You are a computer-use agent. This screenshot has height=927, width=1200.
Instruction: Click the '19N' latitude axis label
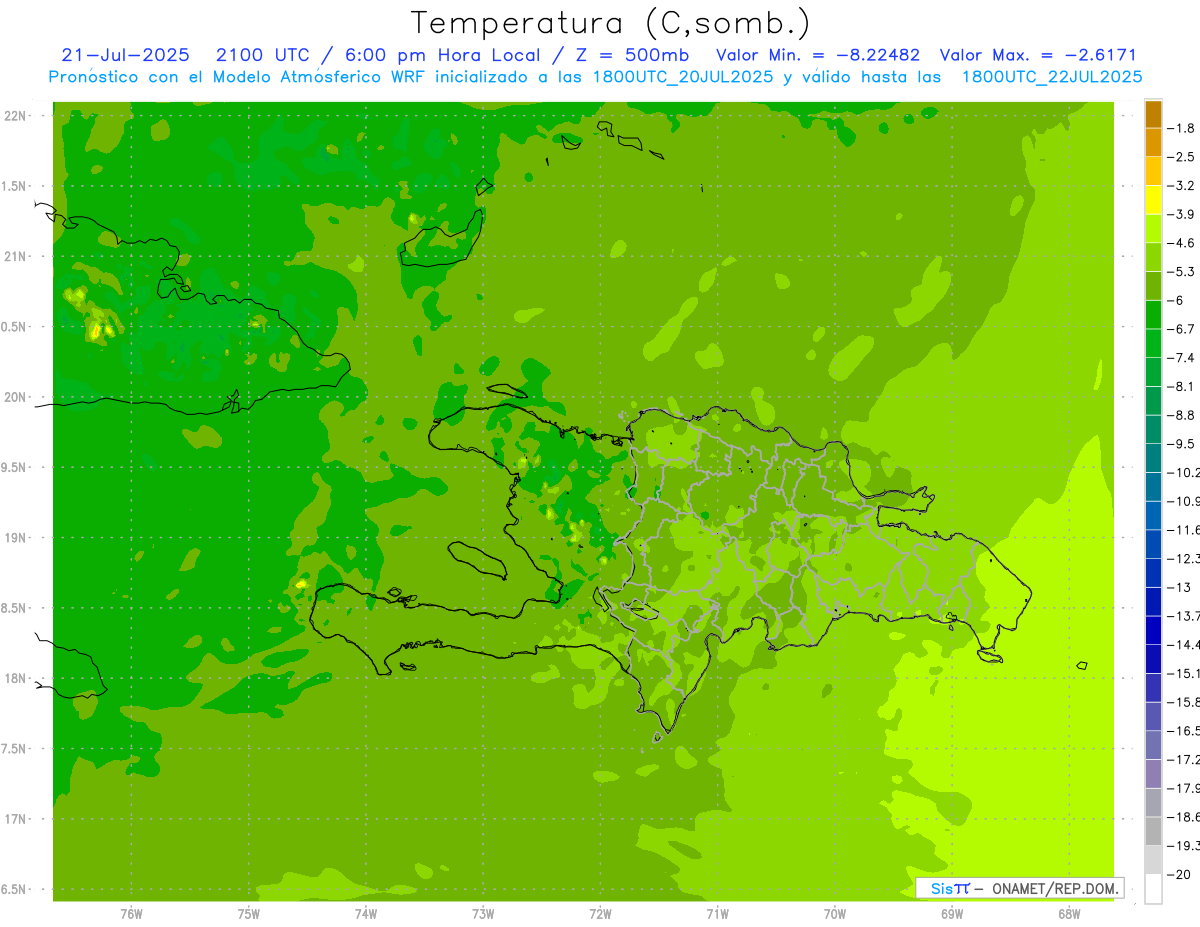click(x=16, y=538)
